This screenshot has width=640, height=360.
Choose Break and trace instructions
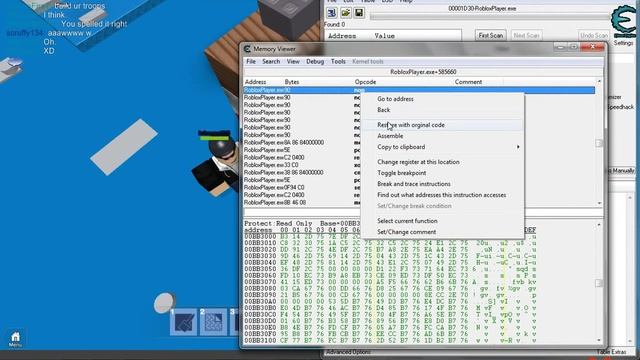(414, 184)
